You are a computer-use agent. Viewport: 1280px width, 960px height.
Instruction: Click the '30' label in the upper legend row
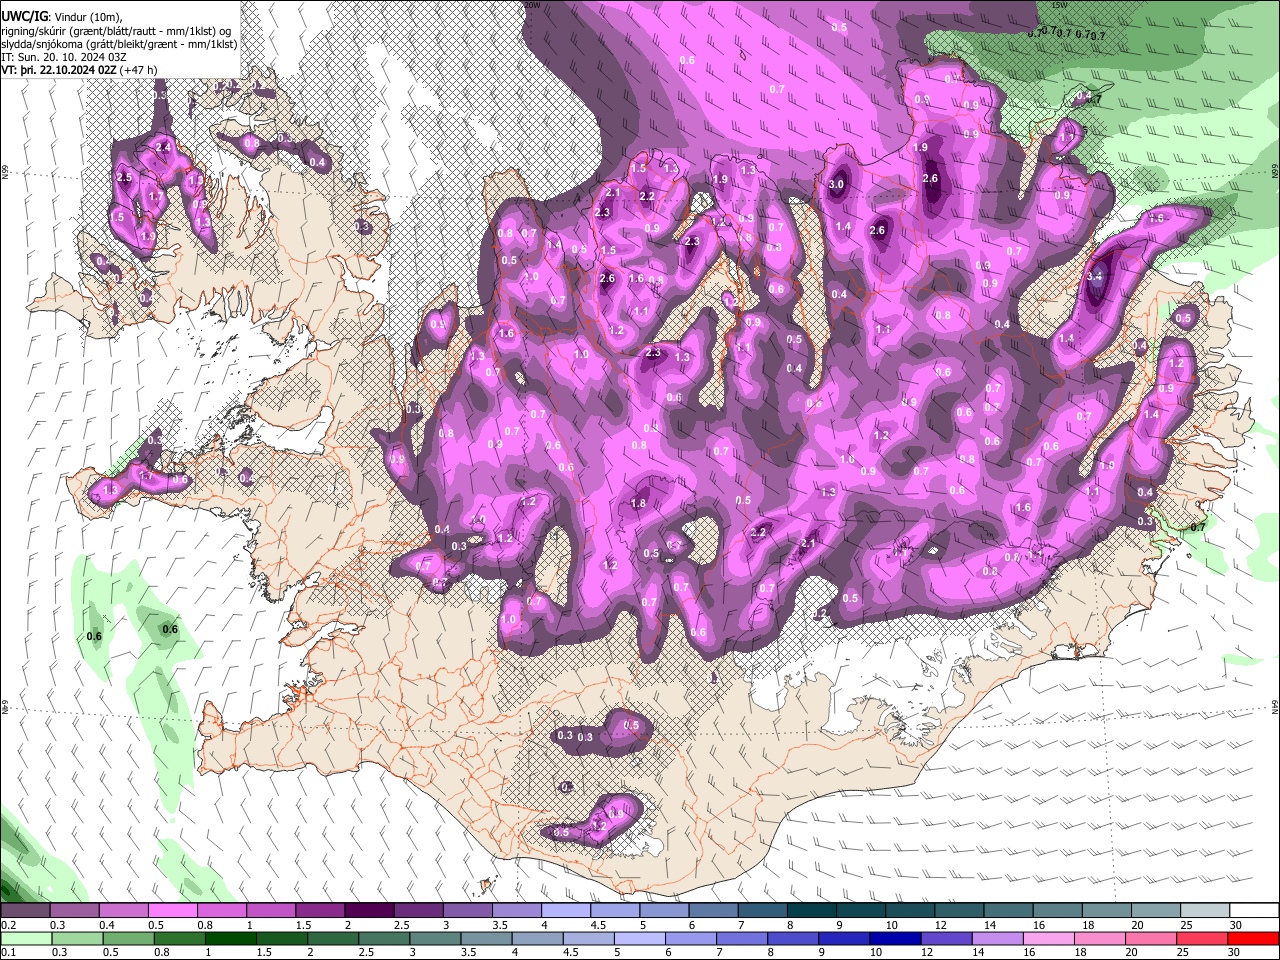click(1235, 925)
